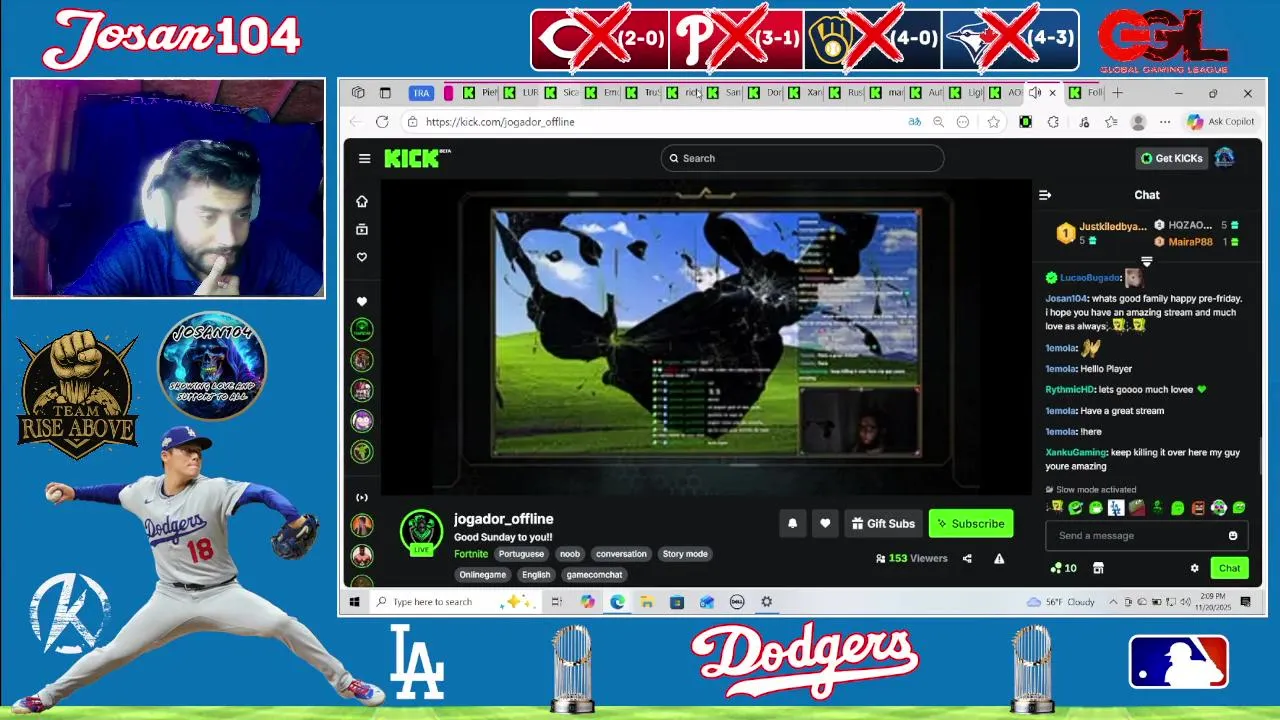The width and height of the screenshot is (1280, 720).
Task: Click the browser refresh button
Action: click(x=382, y=122)
